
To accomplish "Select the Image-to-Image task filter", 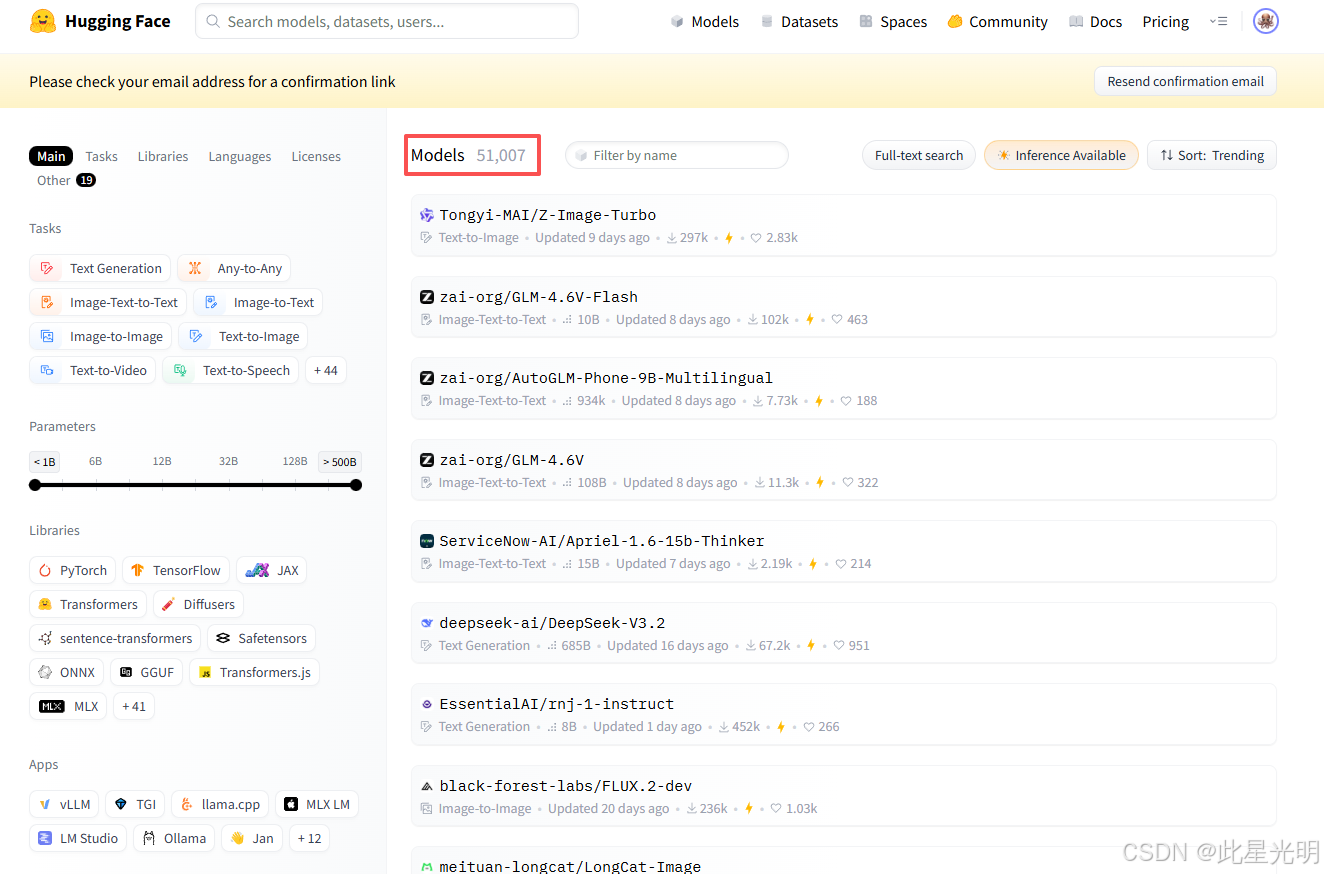I will pos(101,336).
